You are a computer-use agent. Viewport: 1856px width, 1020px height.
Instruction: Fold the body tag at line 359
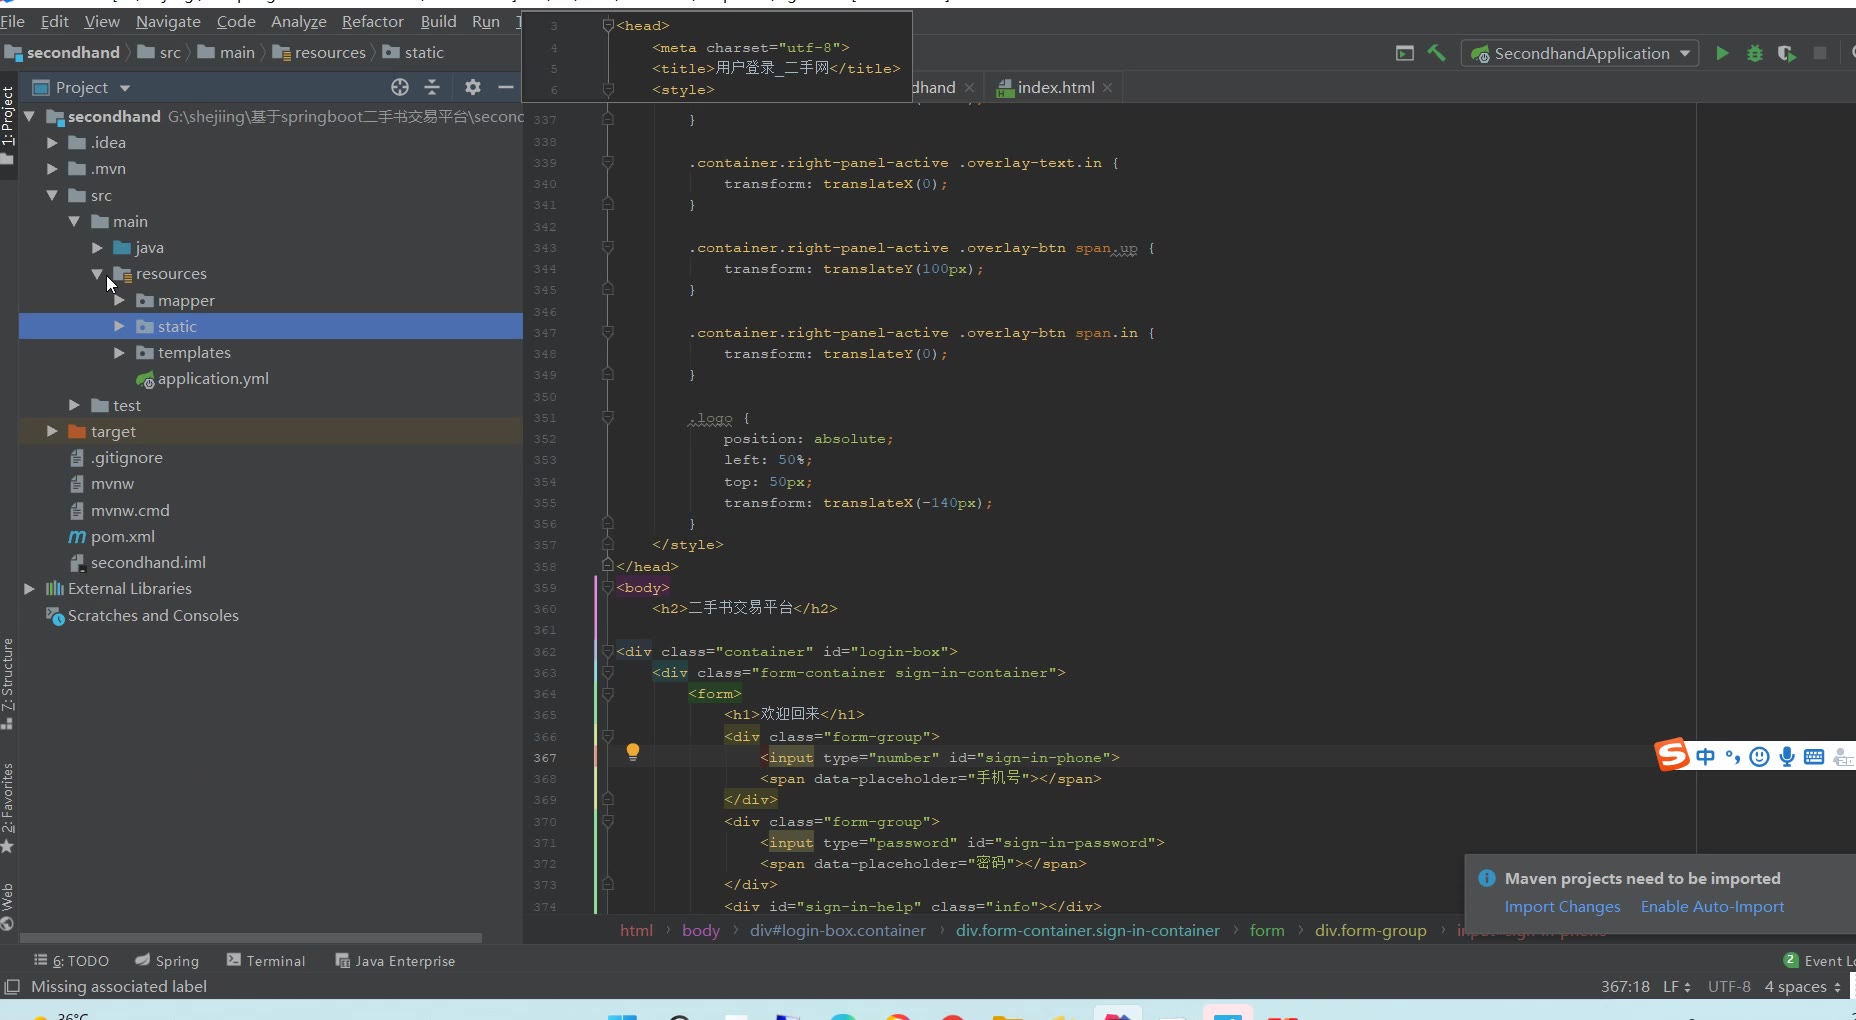click(x=607, y=588)
